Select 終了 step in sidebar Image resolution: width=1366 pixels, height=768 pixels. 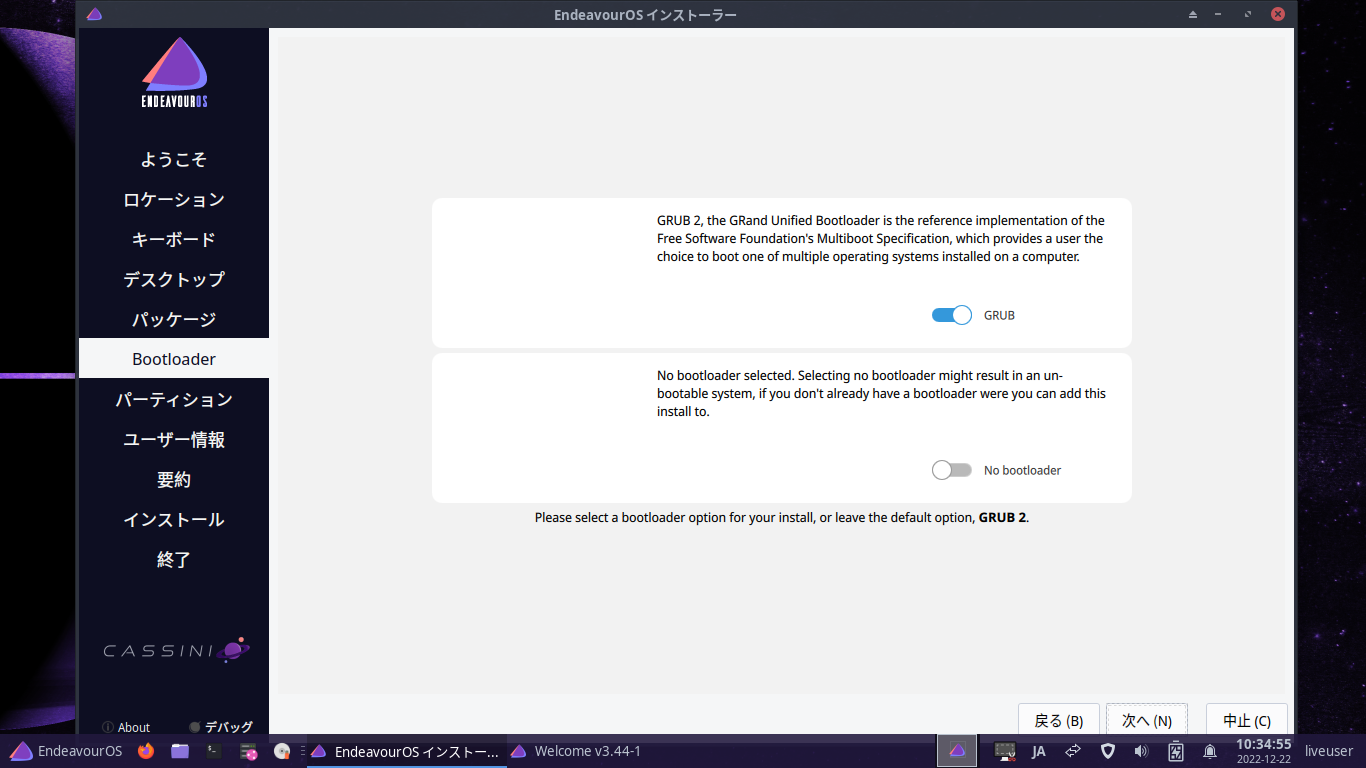[x=174, y=559]
